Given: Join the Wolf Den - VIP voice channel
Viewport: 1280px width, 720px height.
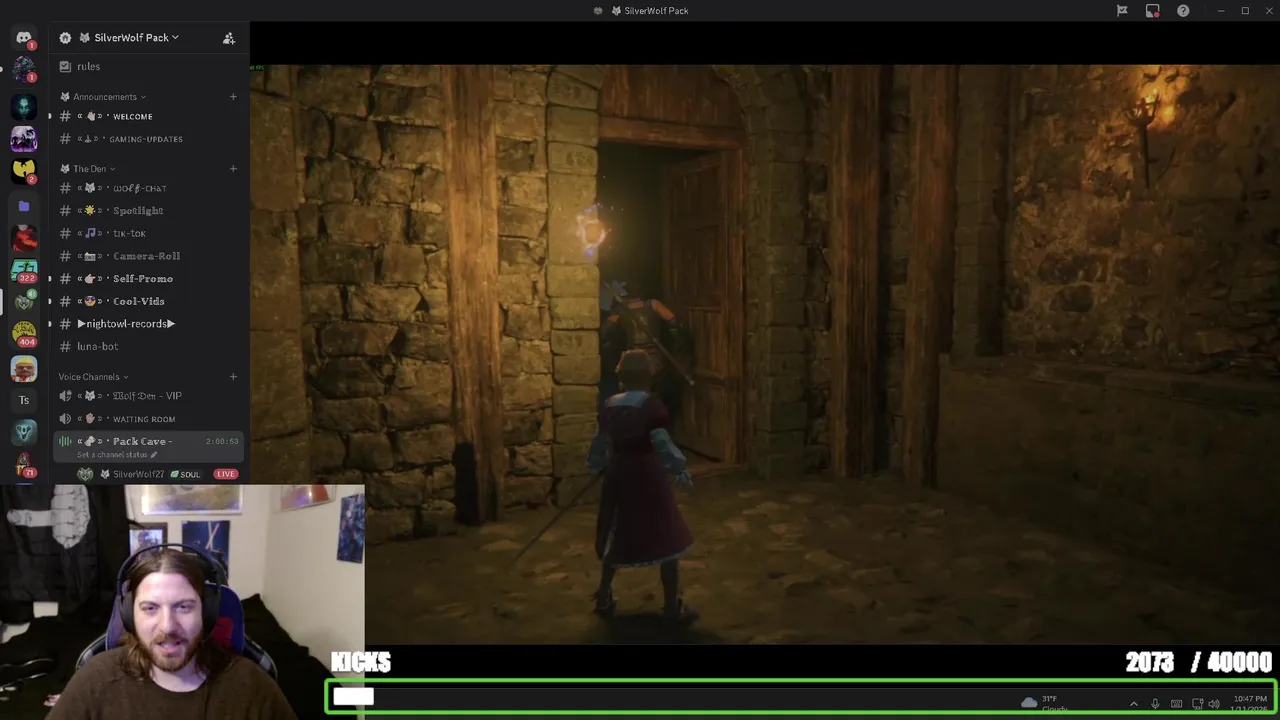Looking at the screenshot, I should 145,396.
